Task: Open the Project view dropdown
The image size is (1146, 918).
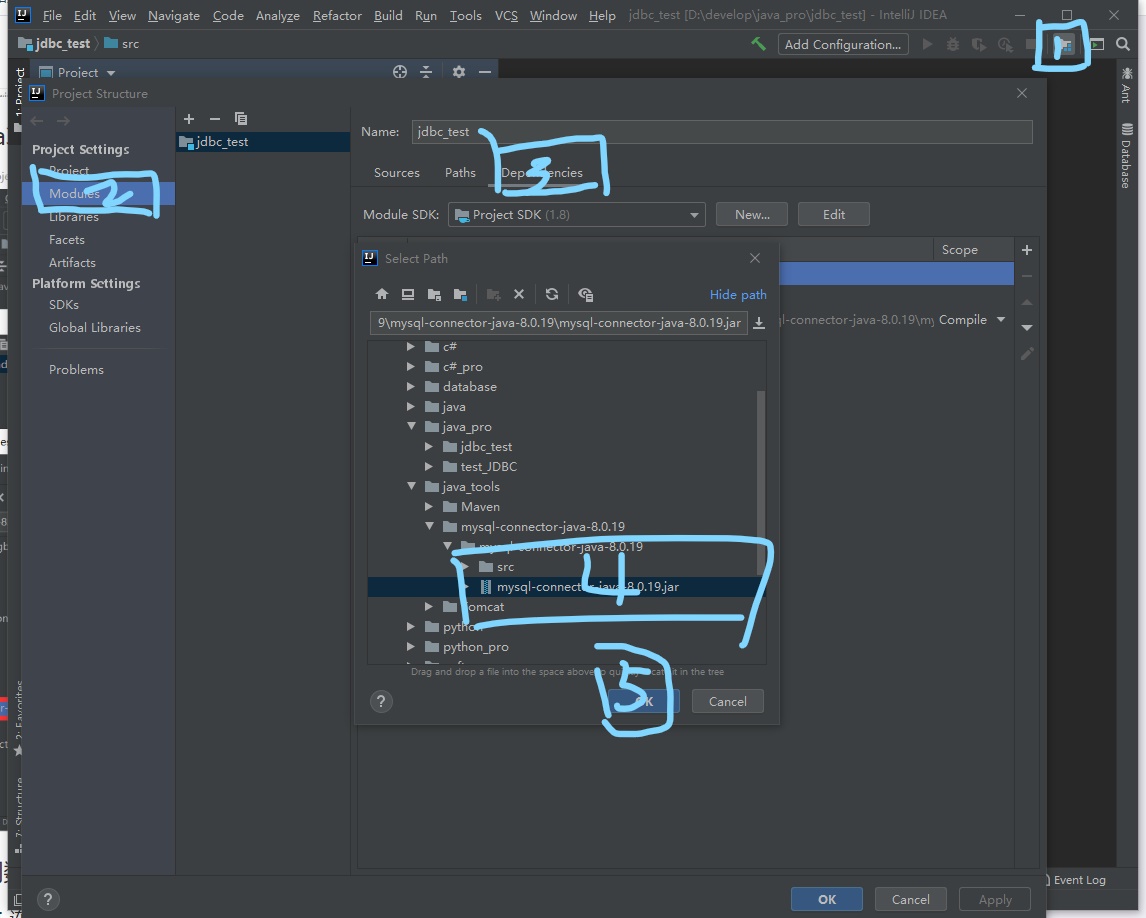Action: pyautogui.click(x=110, y=73)
